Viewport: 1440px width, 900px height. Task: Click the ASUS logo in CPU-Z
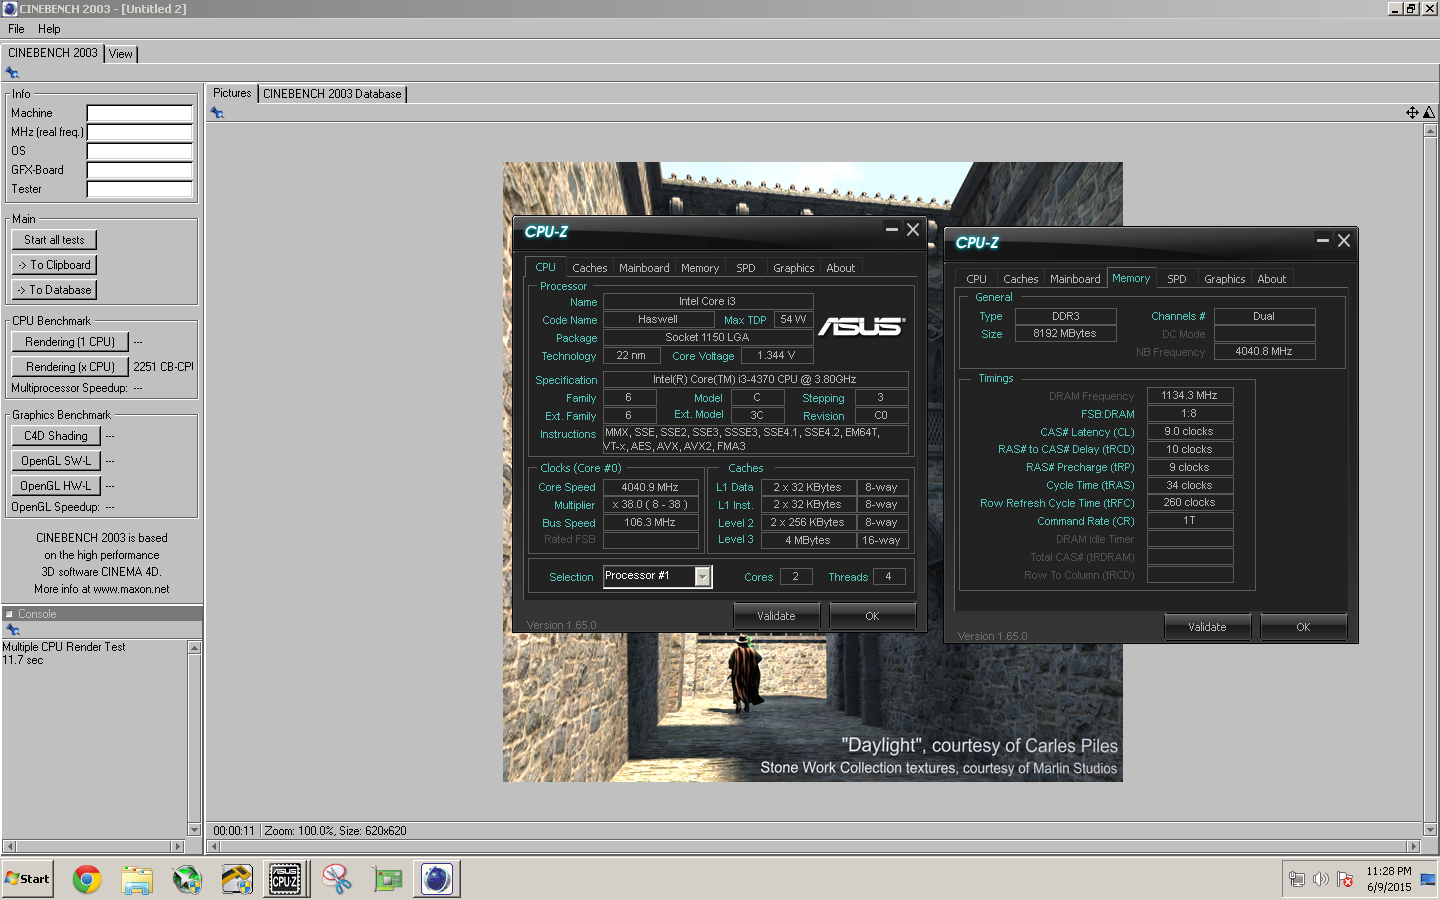pos(861,326)
